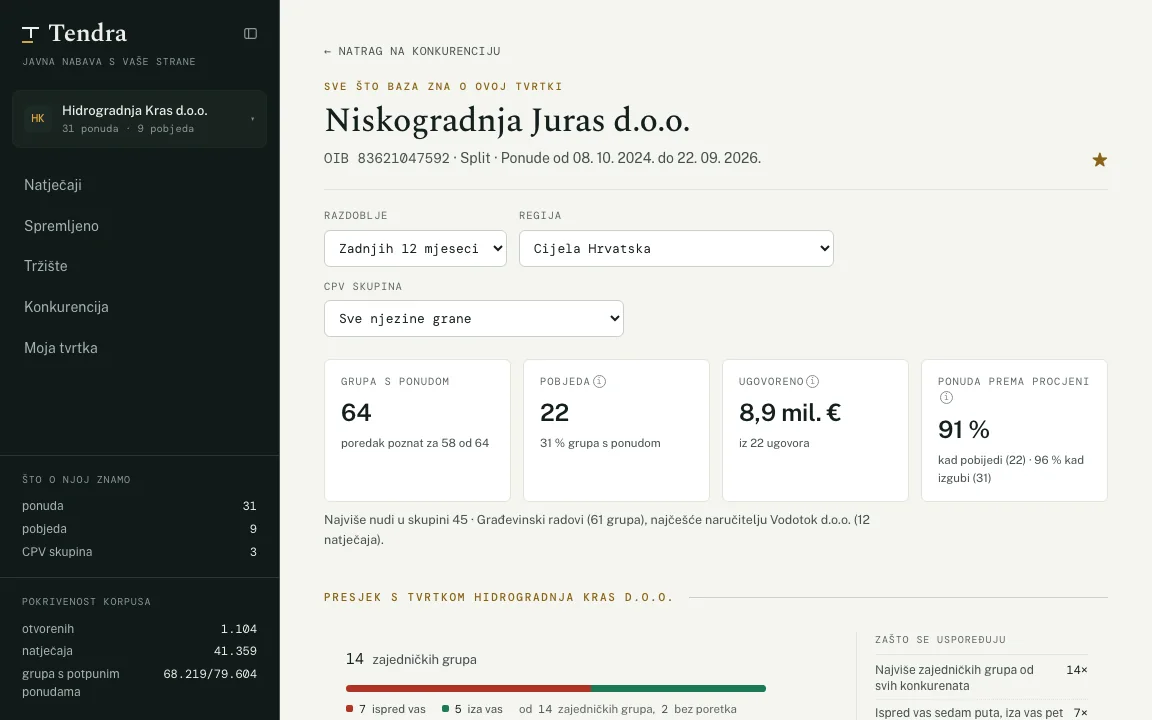Click the Niskogradnja Juras d.o.o. heading
This screenshot has width=1152, height=720.
507,120
